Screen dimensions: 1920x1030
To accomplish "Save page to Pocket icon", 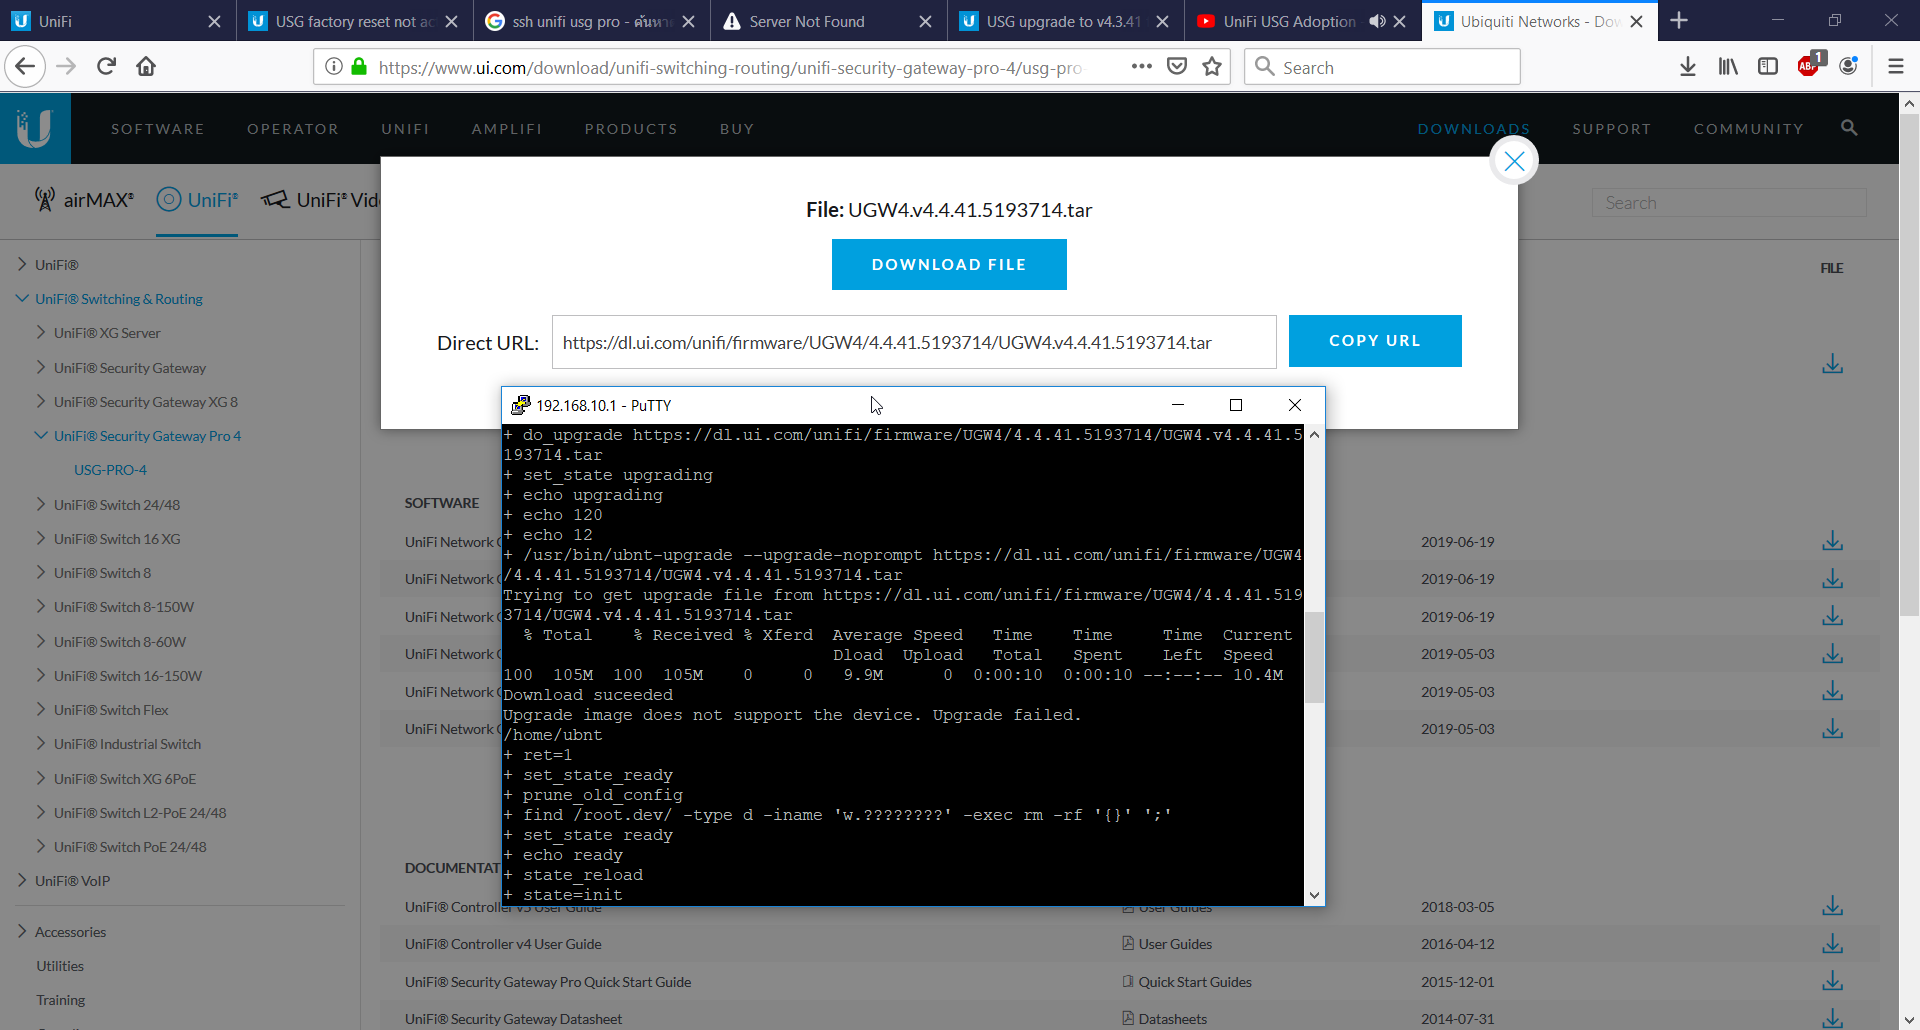I will (1177, 67).
